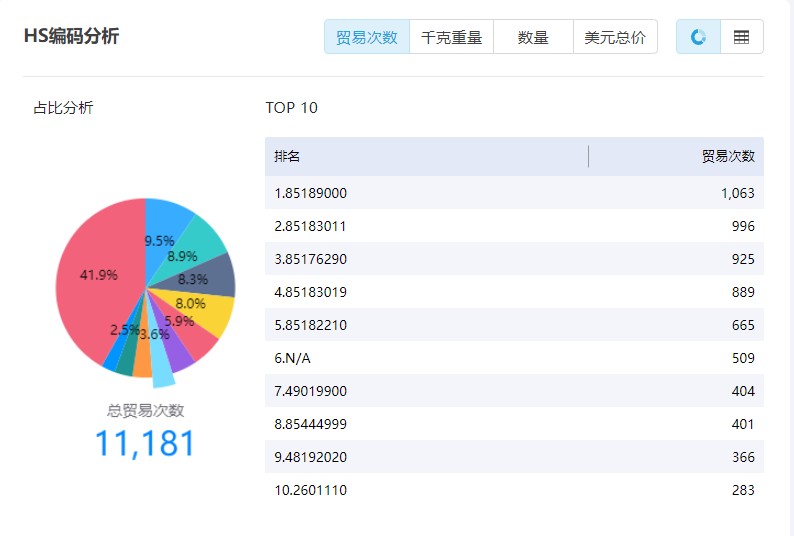Click the value 283
Viewport: 794px width, 536px height.
(743, 490)
